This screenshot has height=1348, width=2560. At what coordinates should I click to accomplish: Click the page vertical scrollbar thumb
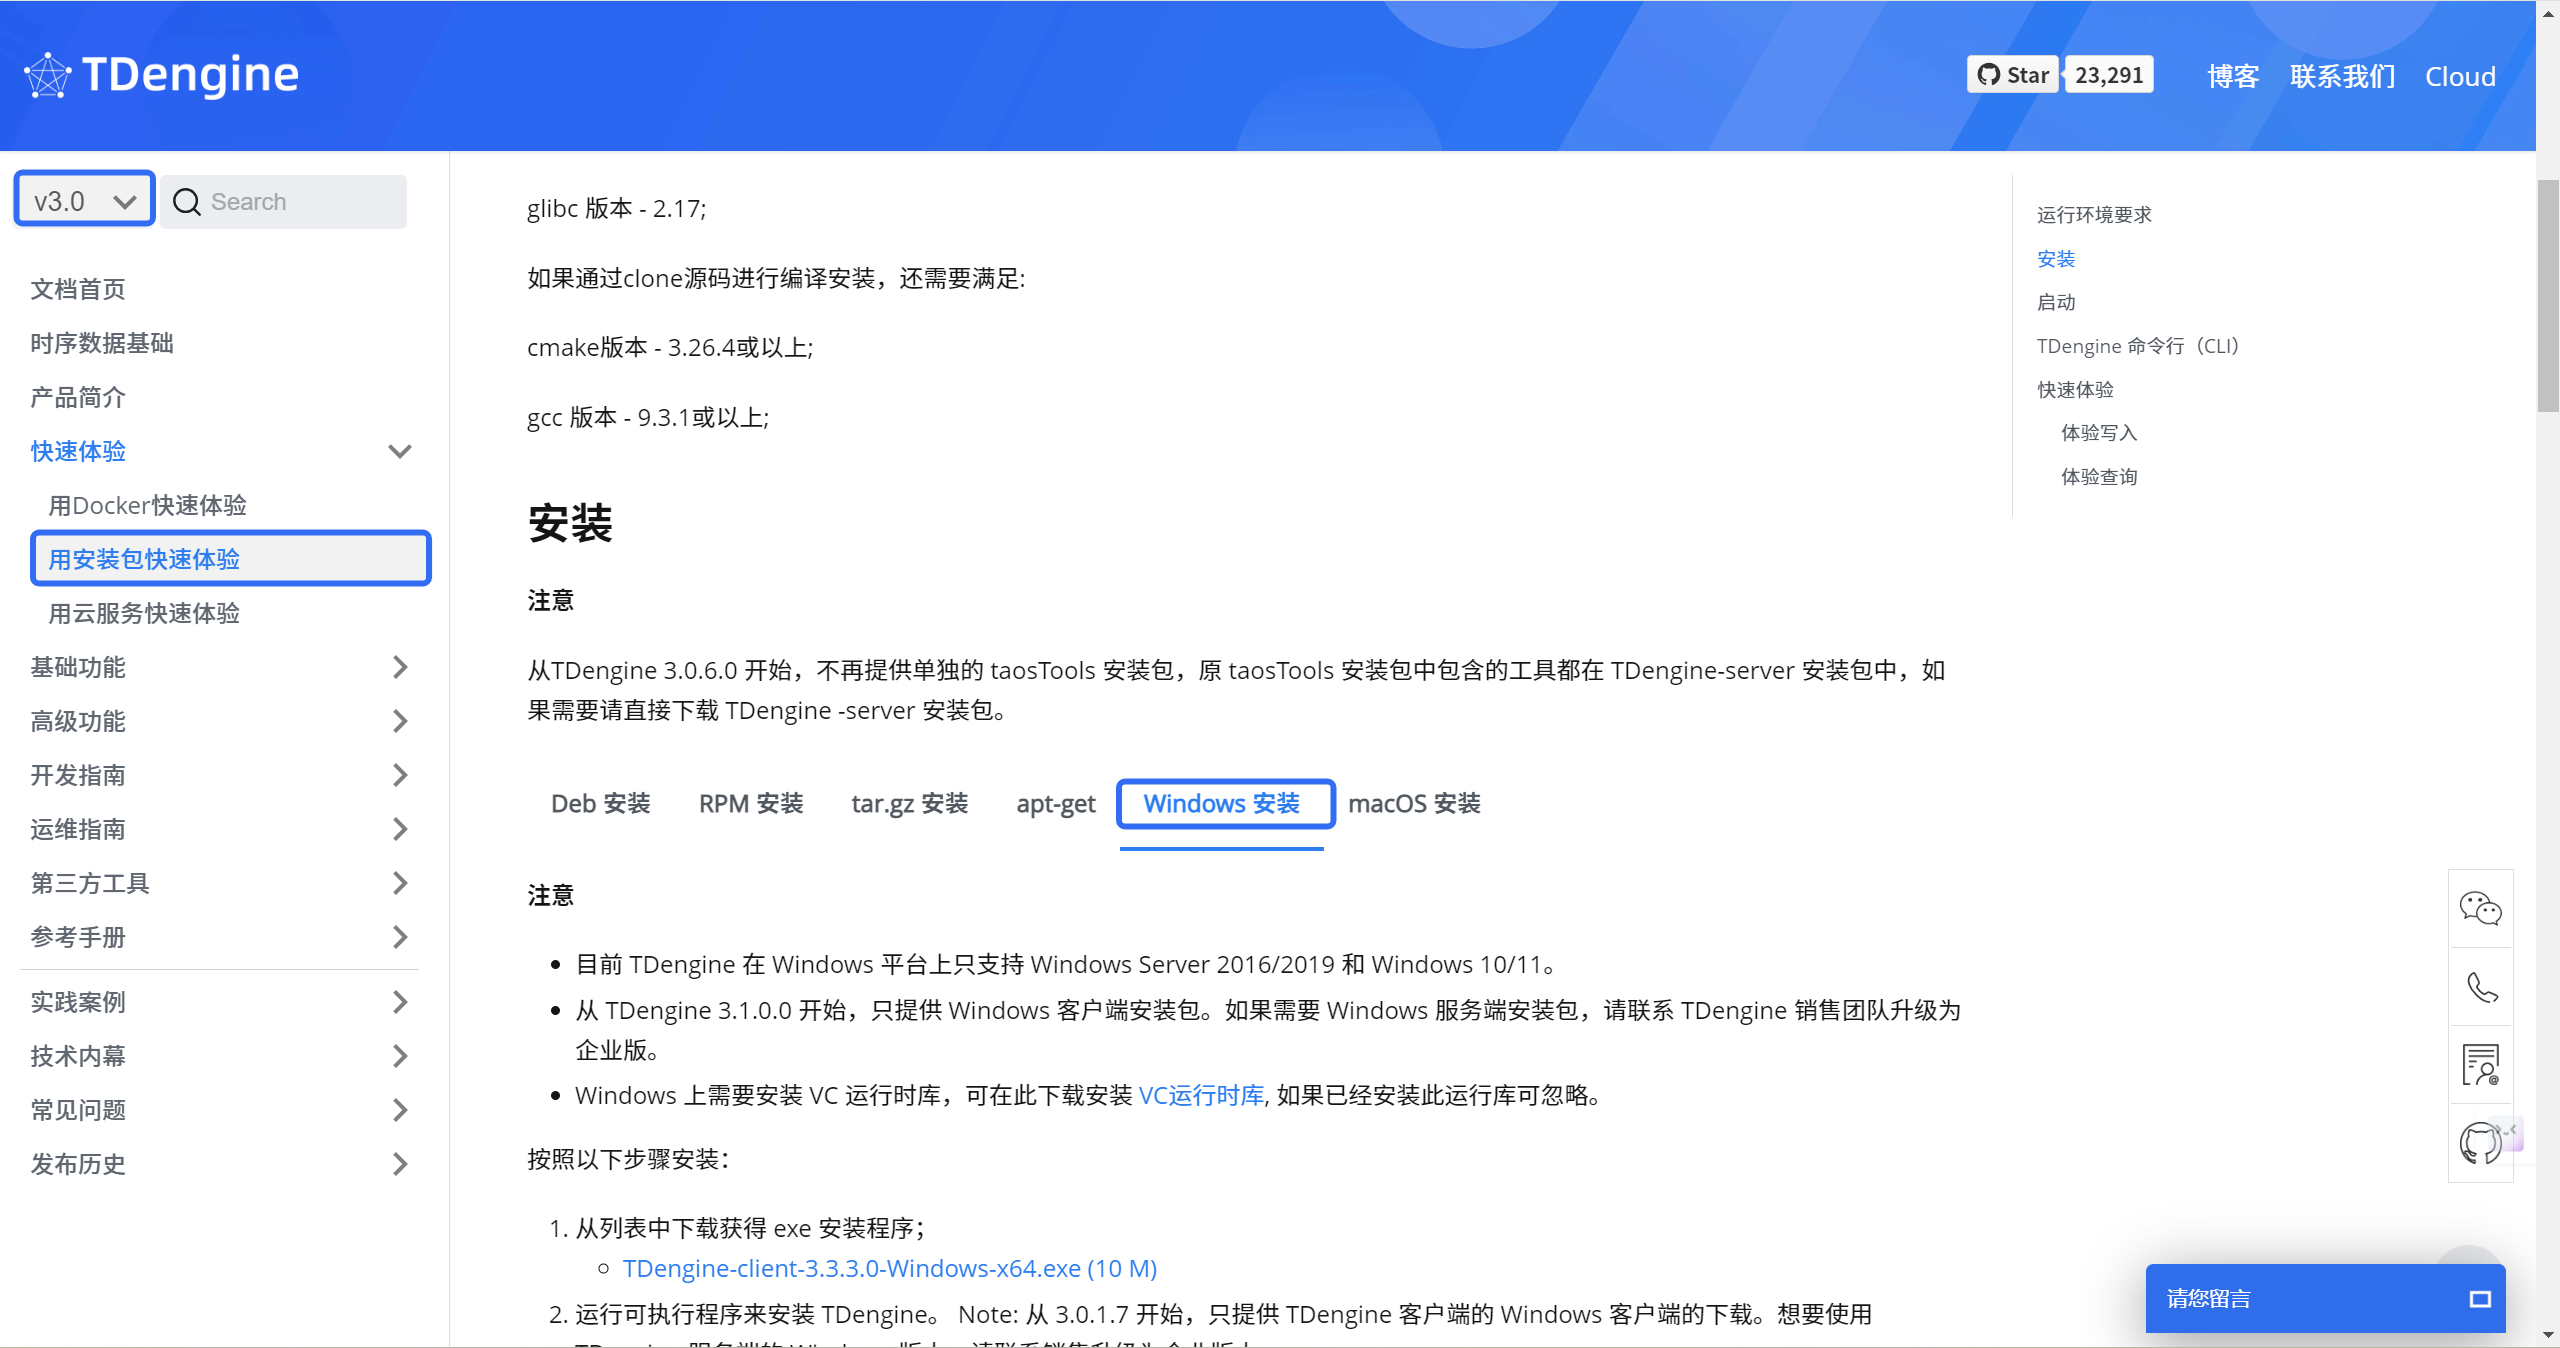click(x=2548, y=296)
